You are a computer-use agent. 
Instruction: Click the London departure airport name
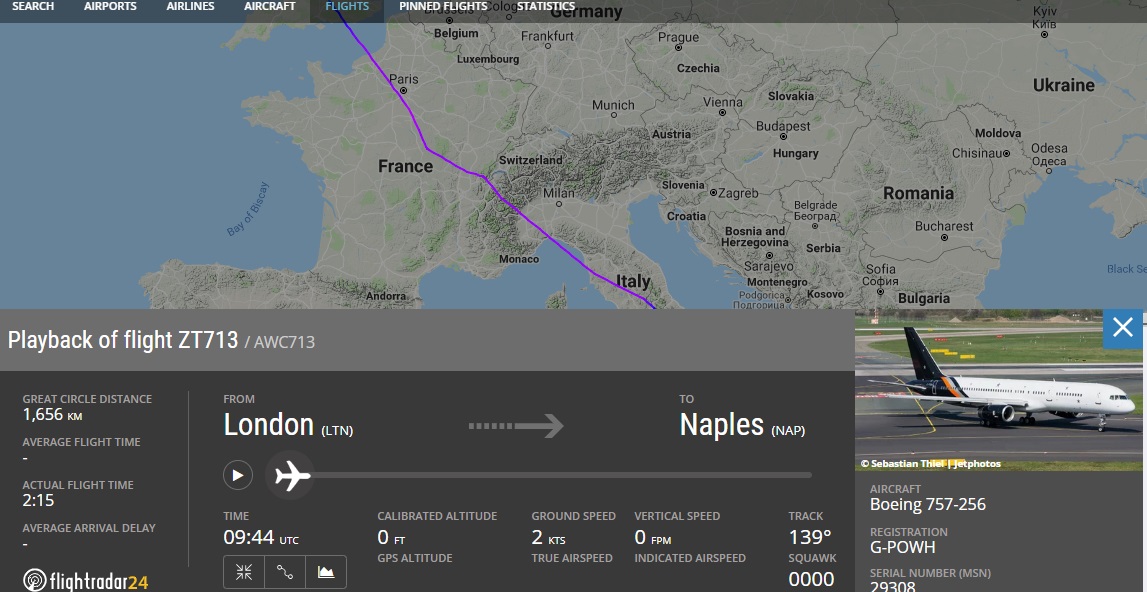point(269,425)
